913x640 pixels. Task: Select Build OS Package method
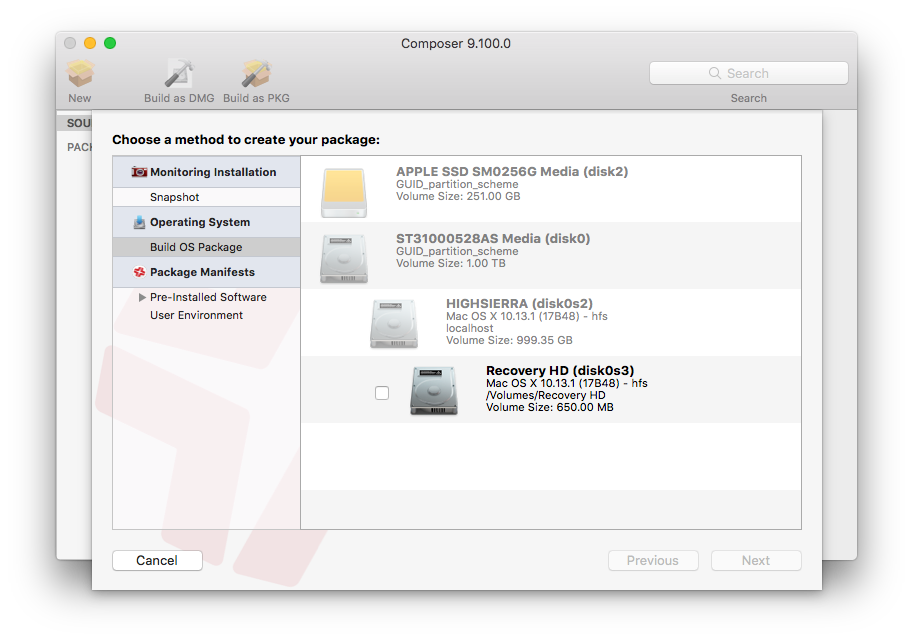pos(207,247)
